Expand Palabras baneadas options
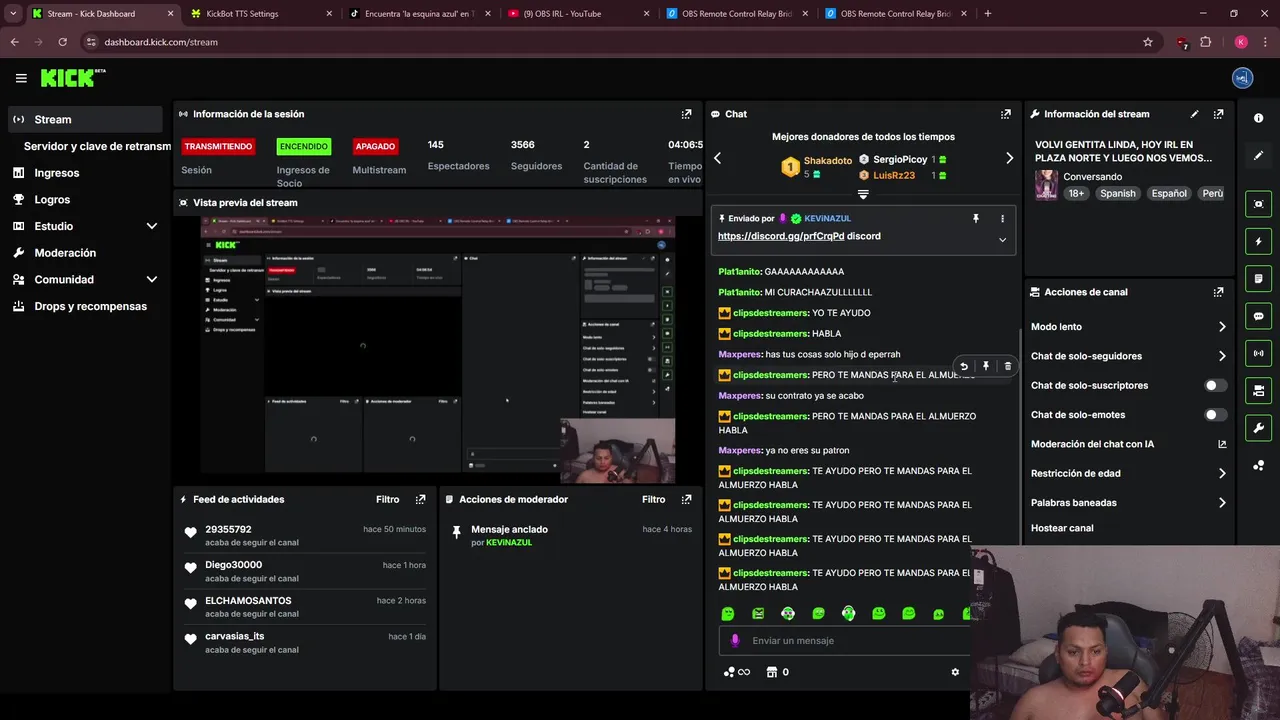This screenshot has height=720, width=1280. (x=1222, y=503)
